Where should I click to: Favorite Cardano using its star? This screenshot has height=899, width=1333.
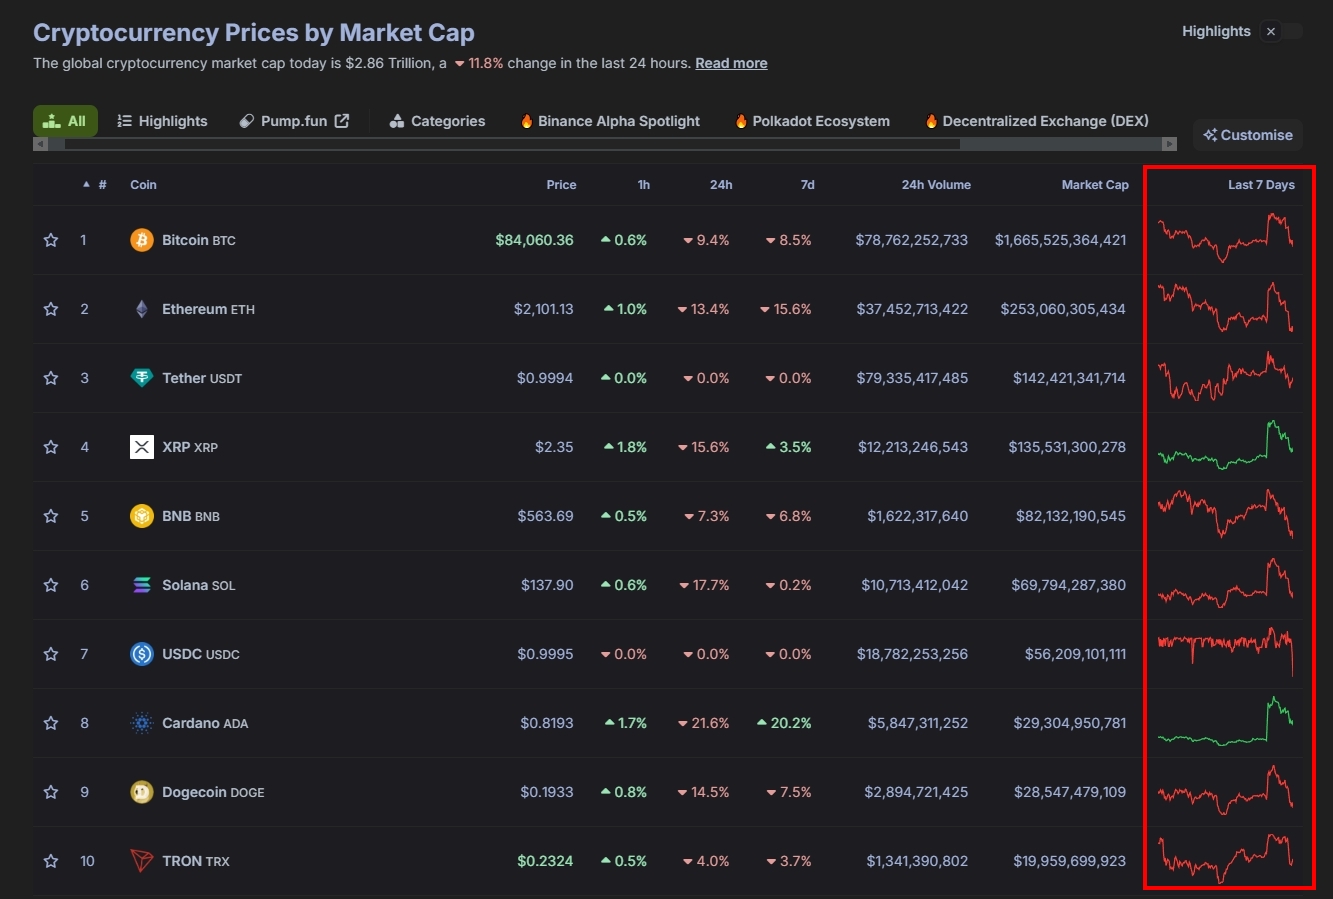(x=51, y=723)
